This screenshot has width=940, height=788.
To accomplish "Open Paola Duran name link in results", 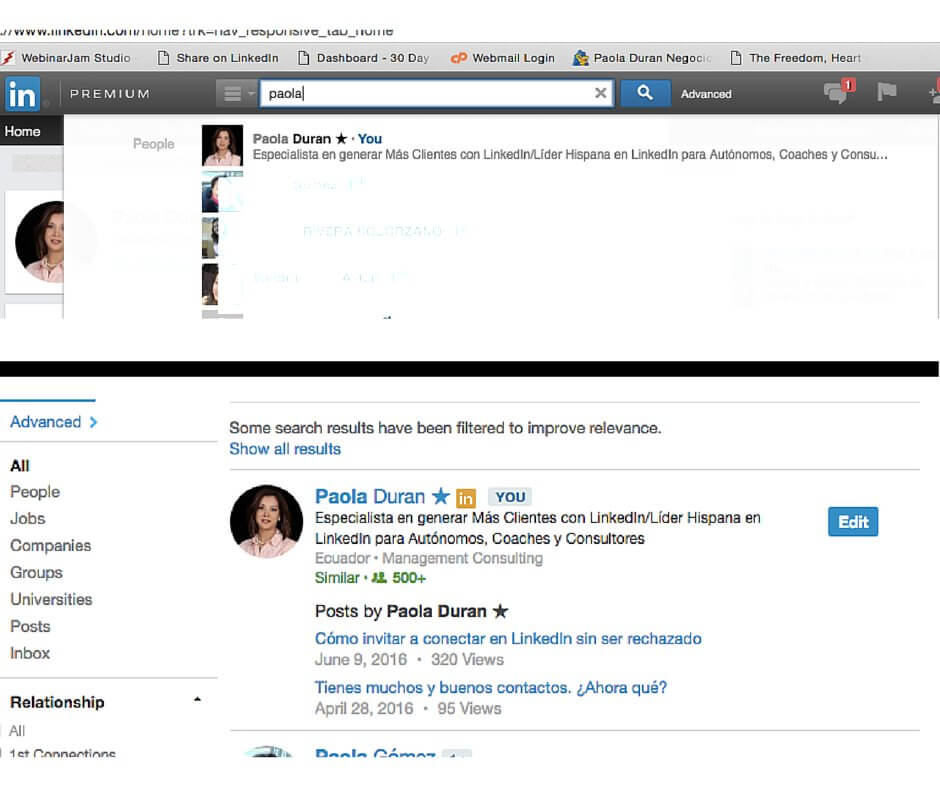I will coord(370,497).
